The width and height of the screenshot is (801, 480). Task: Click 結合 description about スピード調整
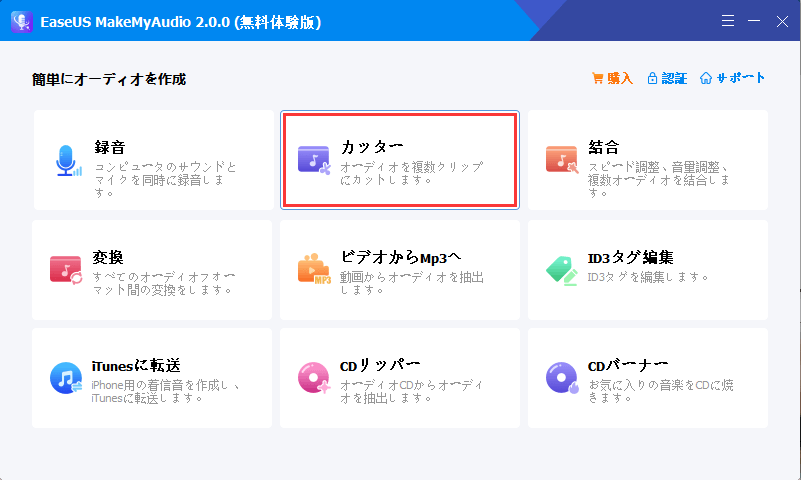(658, 180)
